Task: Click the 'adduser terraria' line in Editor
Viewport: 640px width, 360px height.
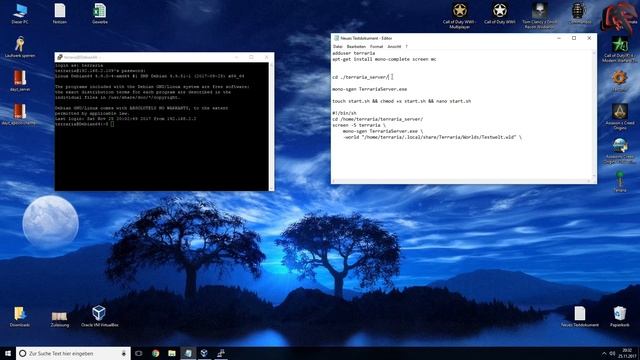Action: click(x=353, y=53)
